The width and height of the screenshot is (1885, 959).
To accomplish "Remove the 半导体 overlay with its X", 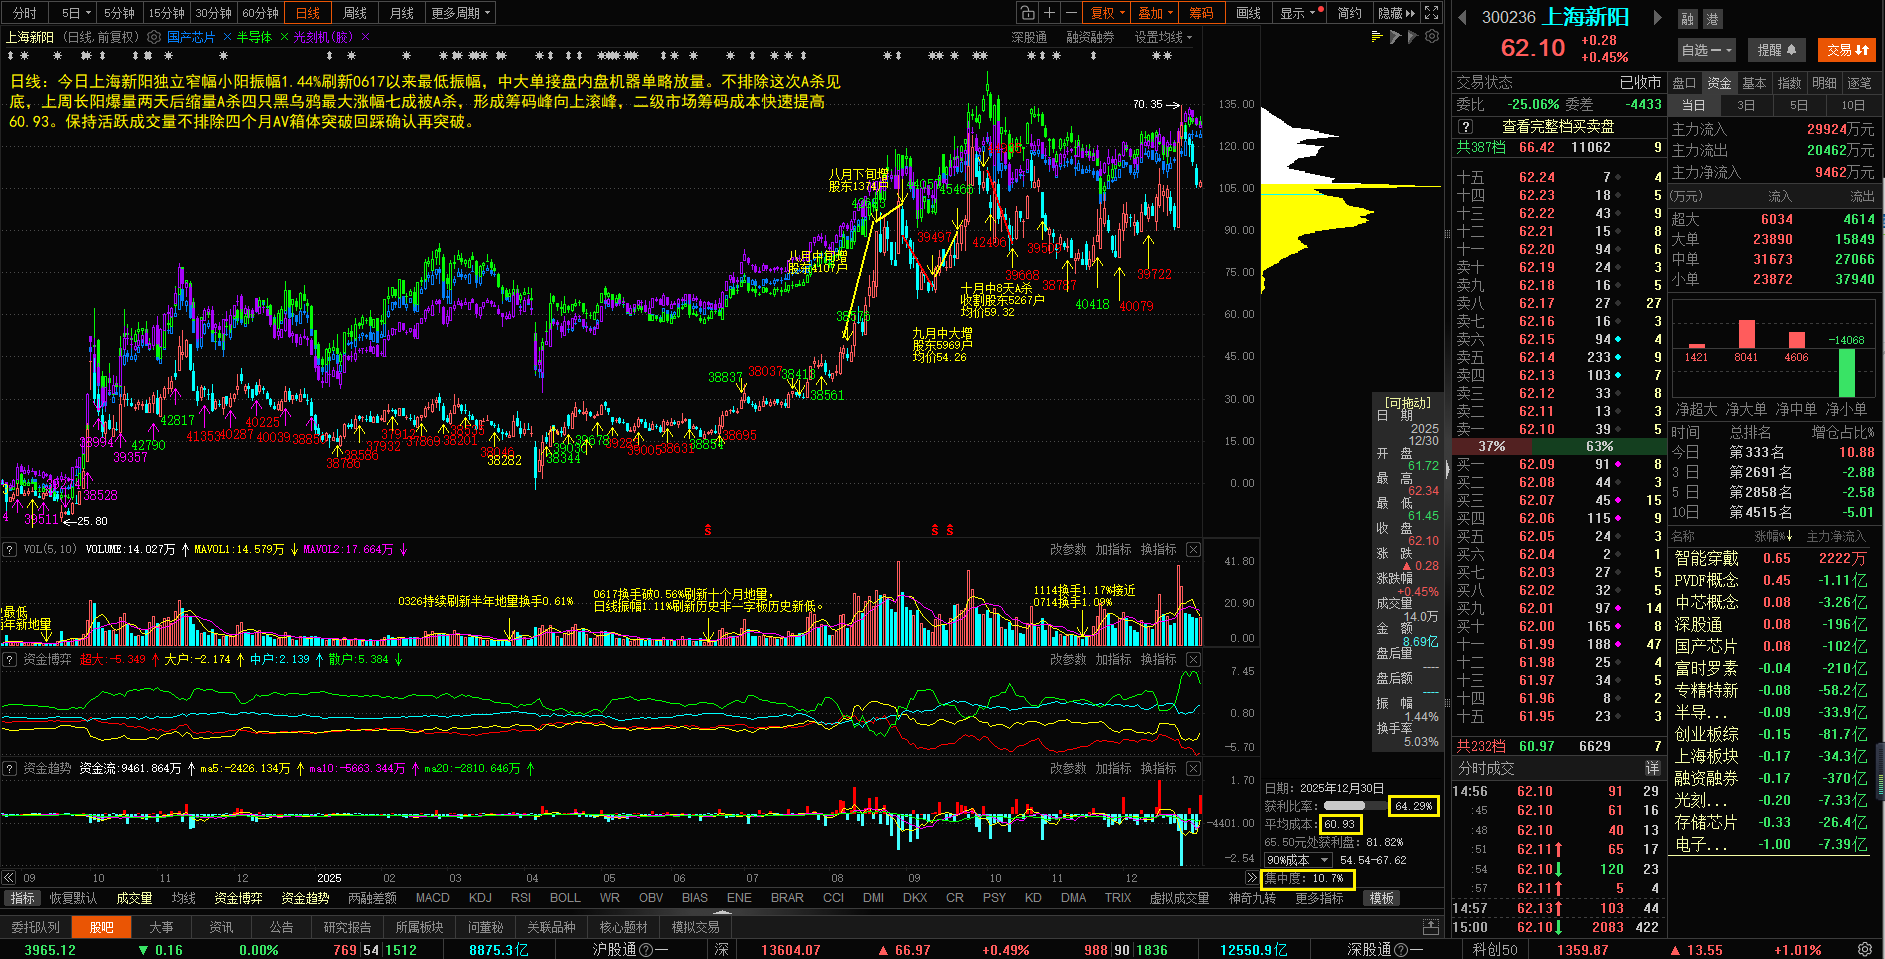I will coord(284,37).
